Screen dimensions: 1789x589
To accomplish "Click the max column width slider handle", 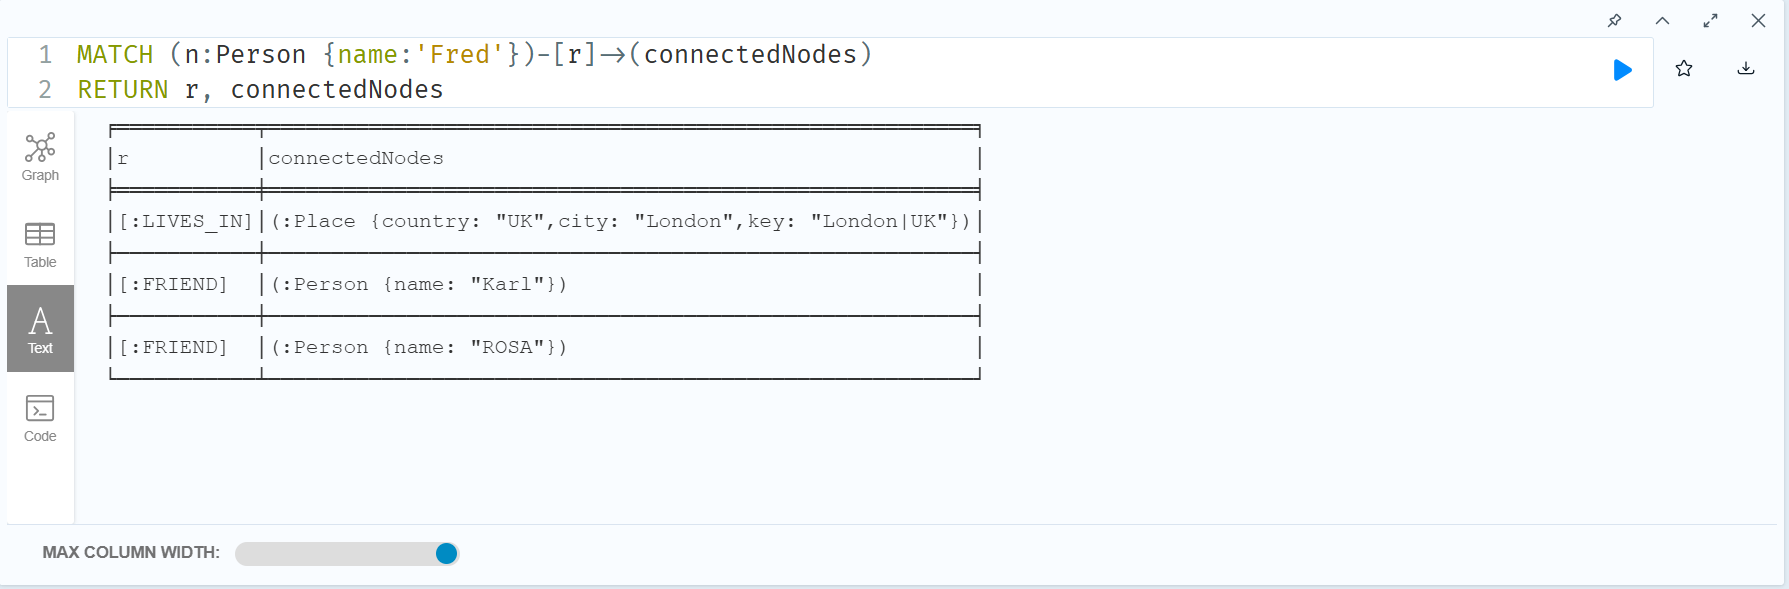I will [x=446, y=553].
